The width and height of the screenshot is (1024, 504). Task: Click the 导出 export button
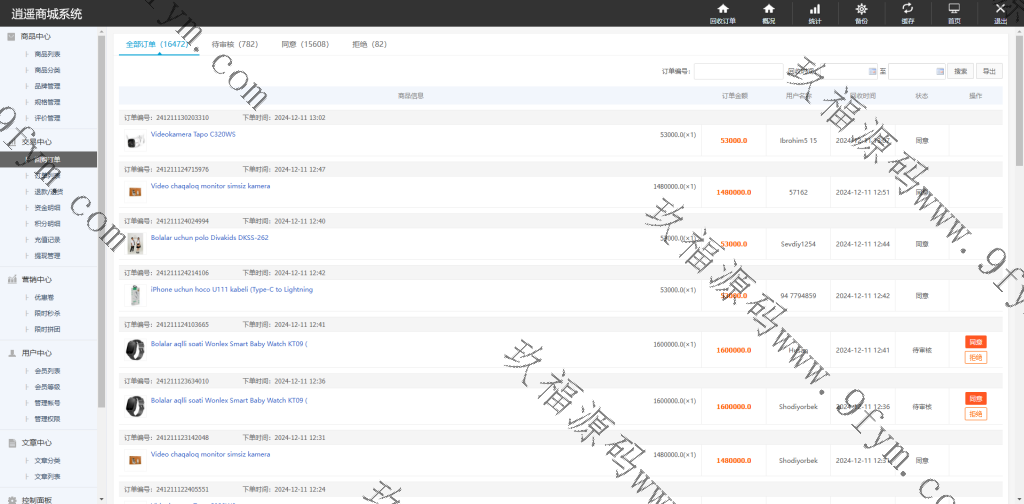988,71
